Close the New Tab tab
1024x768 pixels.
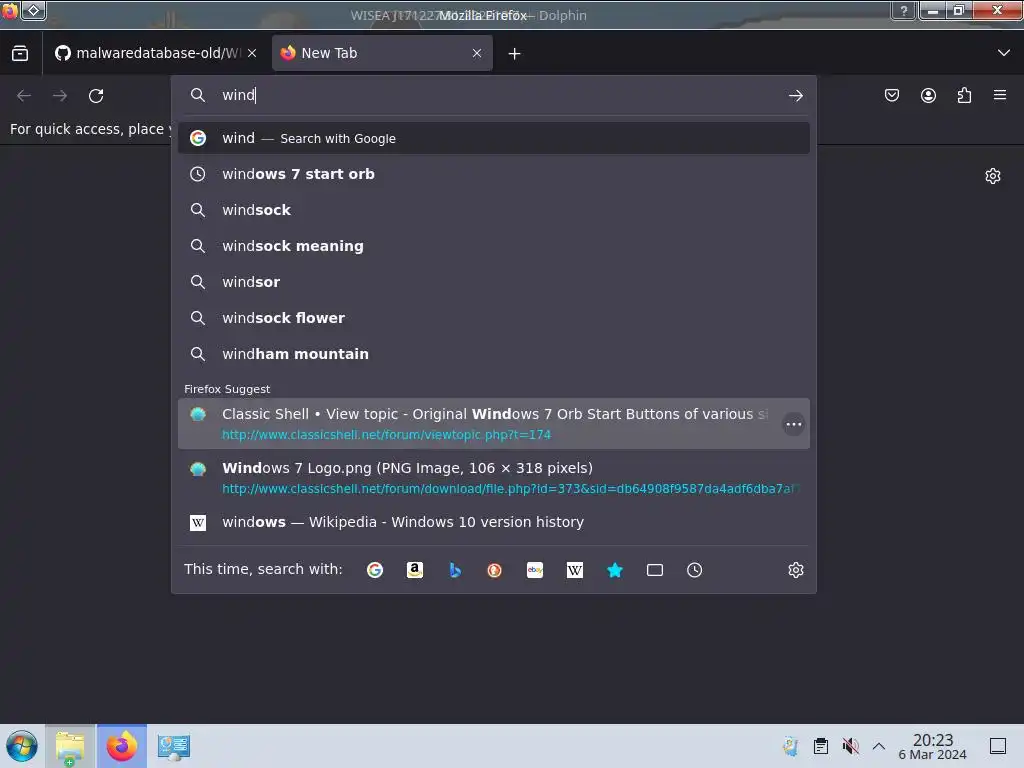(477, 53)
